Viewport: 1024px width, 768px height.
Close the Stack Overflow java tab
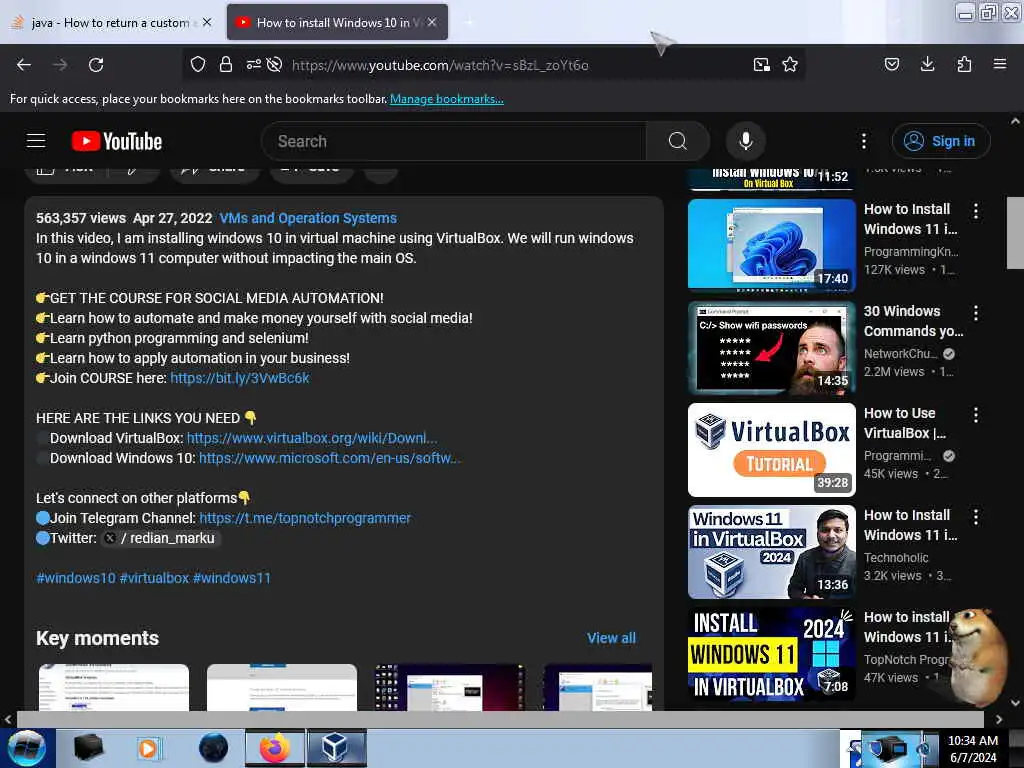(x=207, y=22)
